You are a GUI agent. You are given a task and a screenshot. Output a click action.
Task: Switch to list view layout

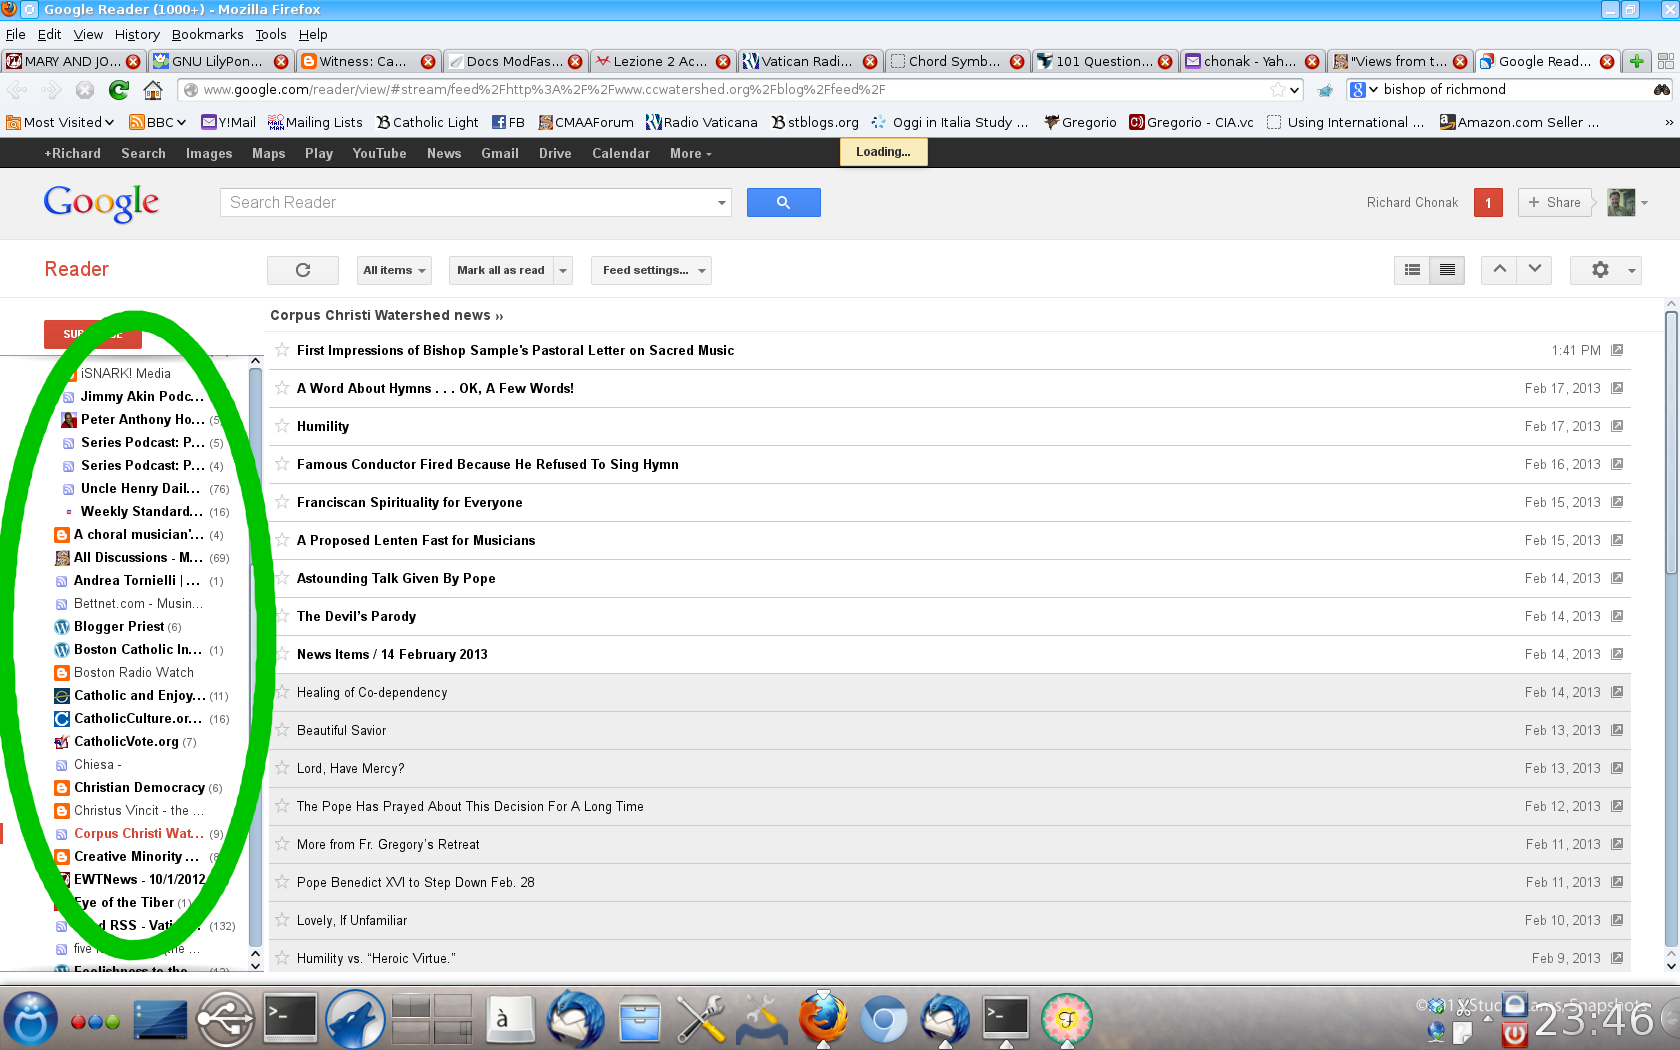[1447, 270]
